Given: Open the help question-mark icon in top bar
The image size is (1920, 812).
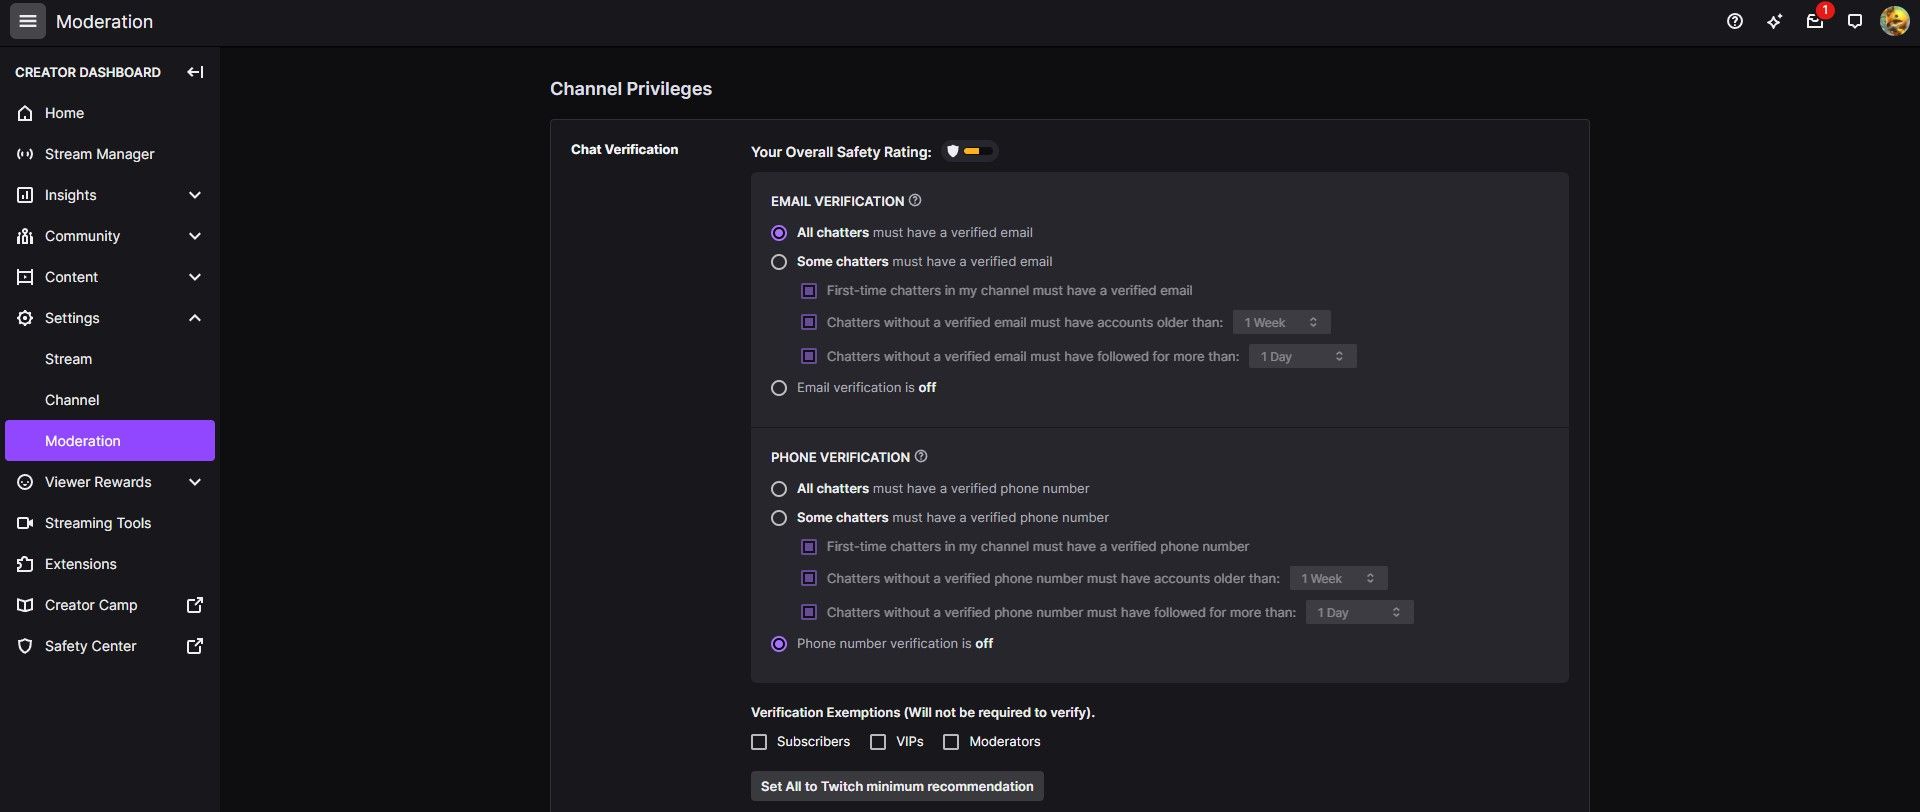Looking at the screenshot, I should point(1735,21).
